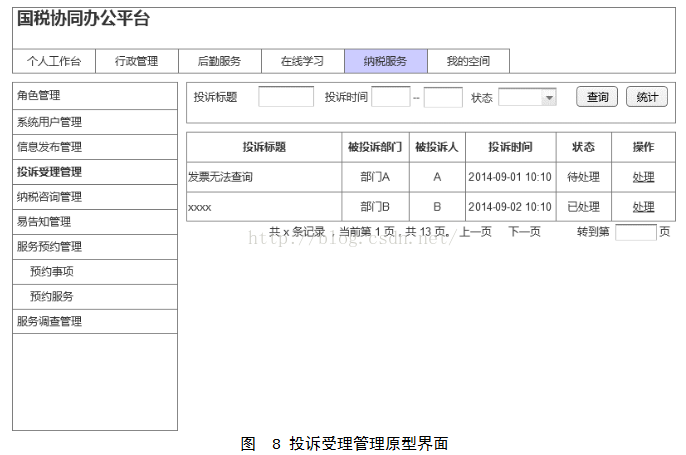Click the 待处理 status cell
Image resolution: width=686 pixels, height=455 pixels.
[x=584, y=177]
